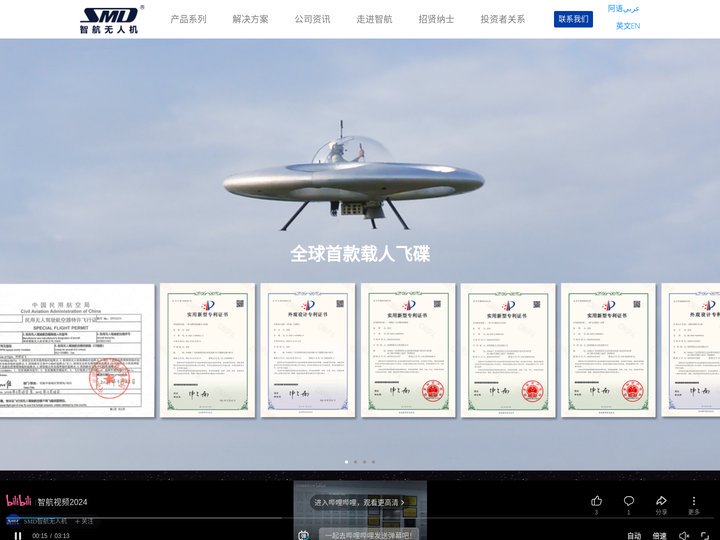This screenshot has height=540, width=720.
Task: Switch language to English (英文EN)
Action: [x=628, y=26]
